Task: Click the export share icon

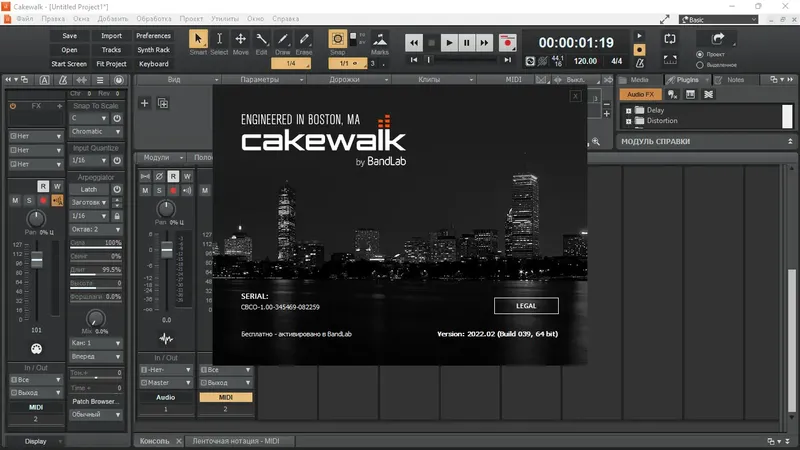Action: click(x=718, y=38)
